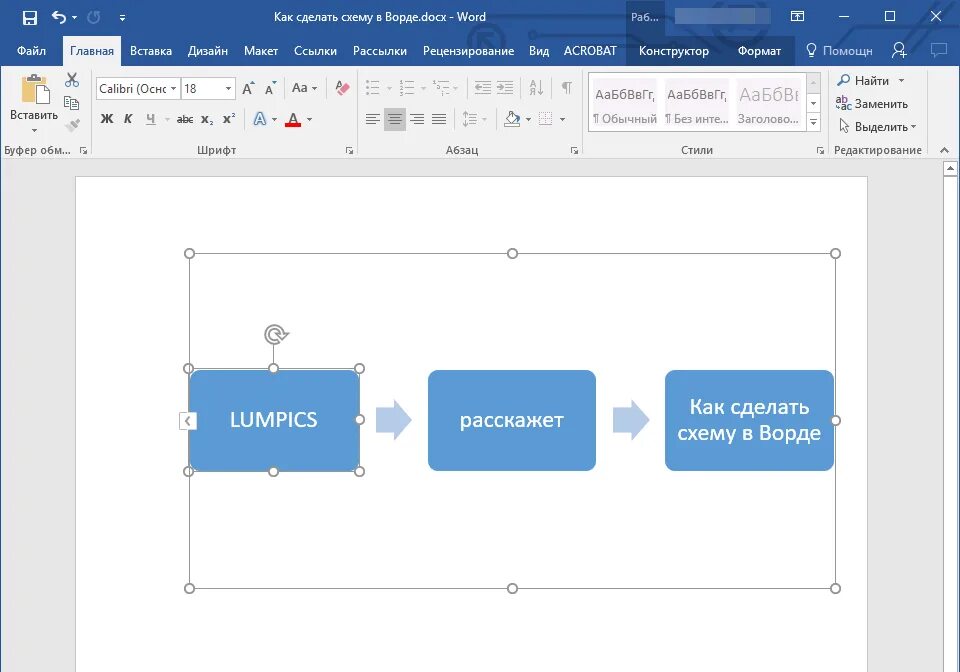Image resolution: width=960 pixels, height=672 pixels.
Task: Open the Файл menu
Action: (x=31, y=51)
